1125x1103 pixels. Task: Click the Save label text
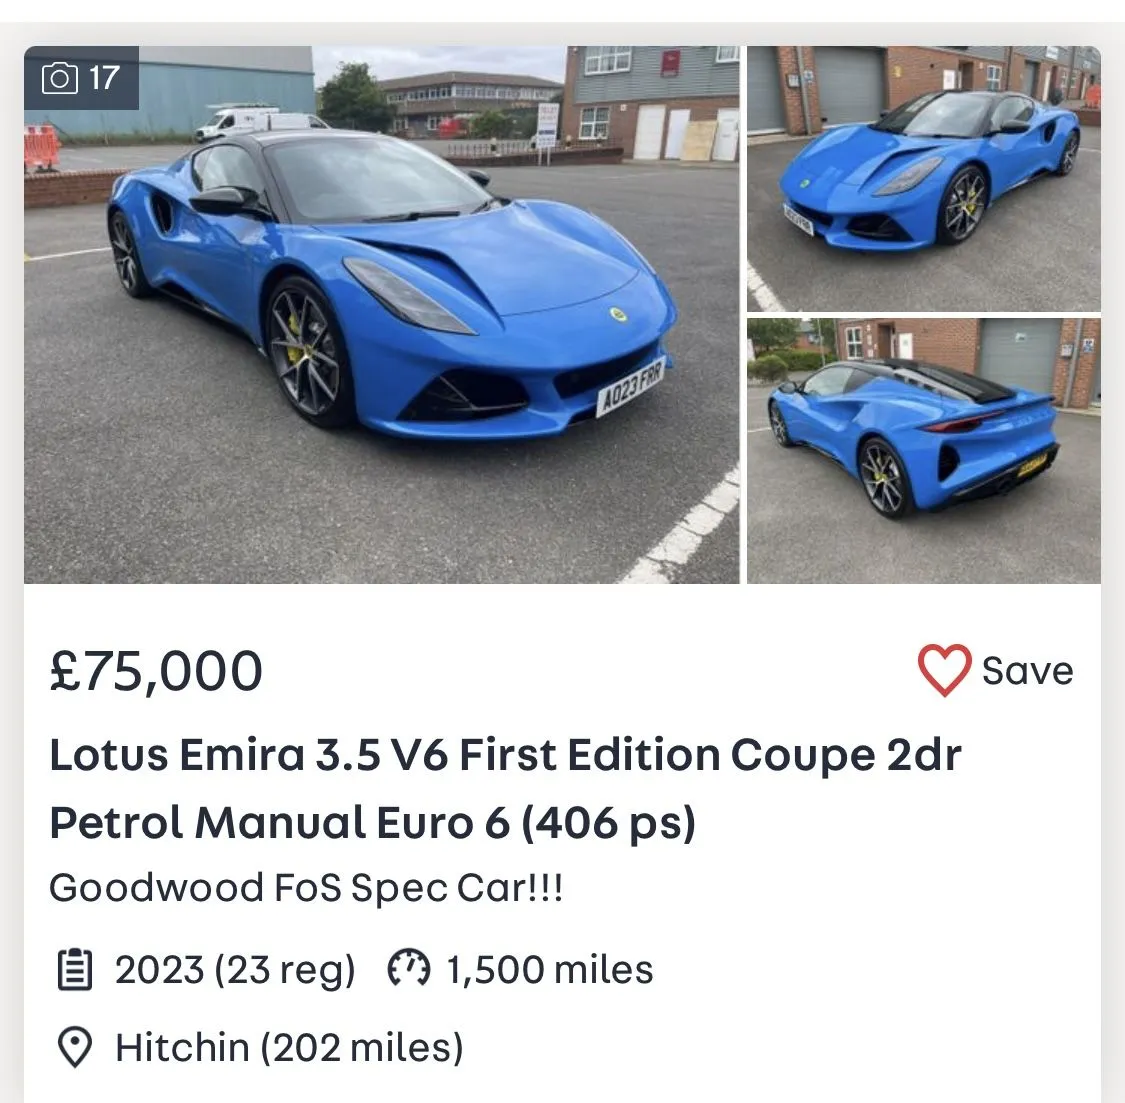(x=1027, y=670)
